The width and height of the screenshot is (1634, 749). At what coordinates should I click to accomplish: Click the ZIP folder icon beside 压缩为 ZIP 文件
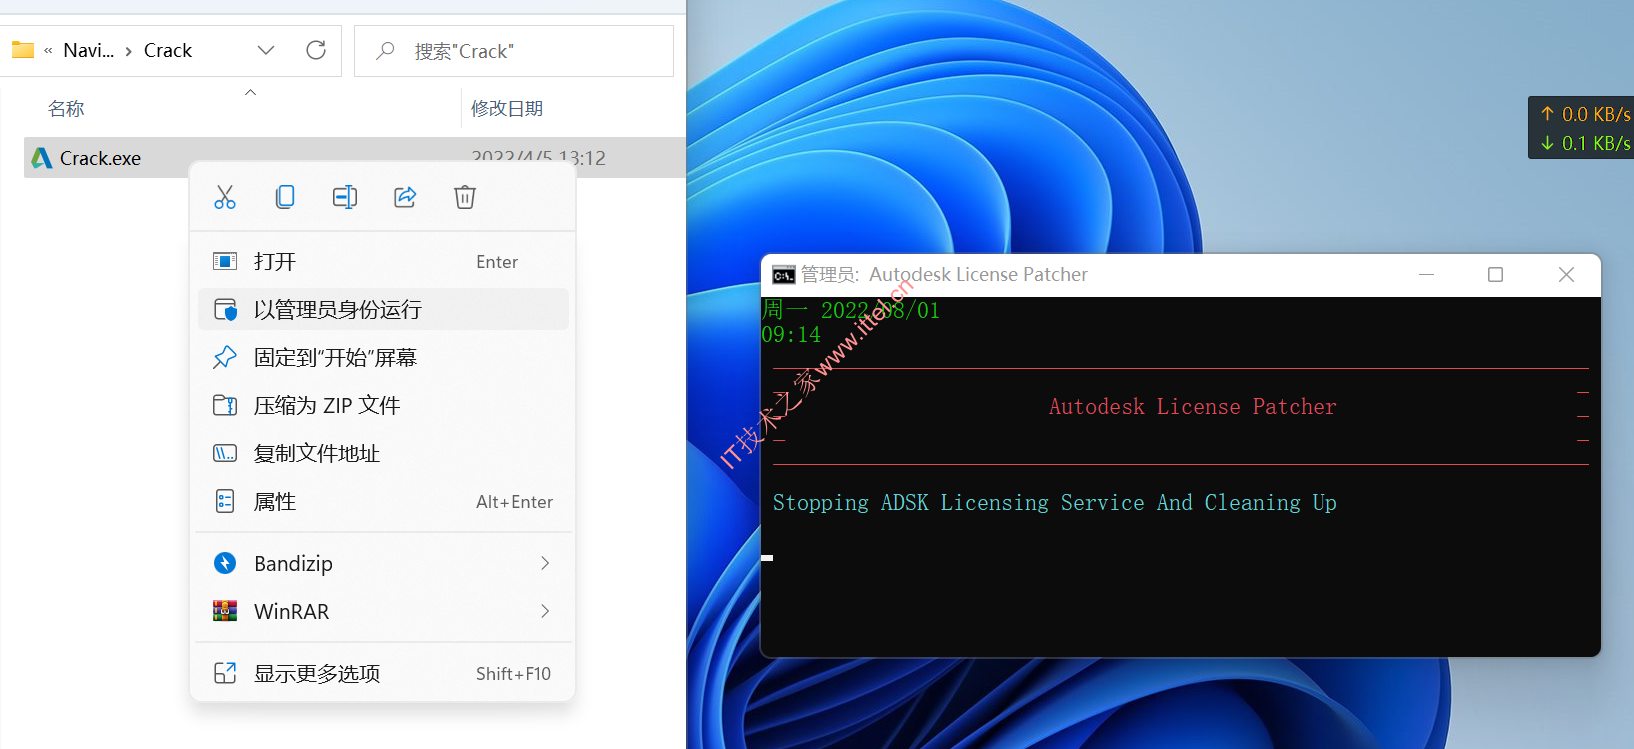click(x=225, y=405)
